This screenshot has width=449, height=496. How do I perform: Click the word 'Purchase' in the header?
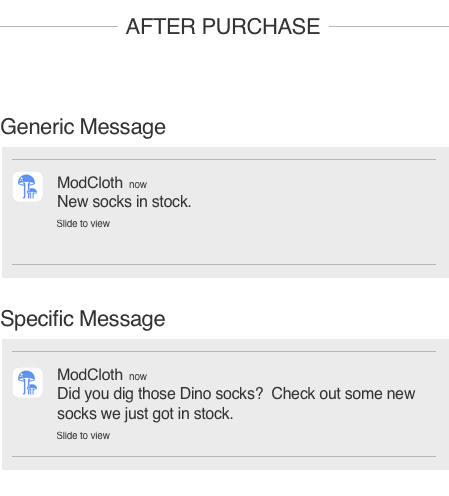[261, 26]
